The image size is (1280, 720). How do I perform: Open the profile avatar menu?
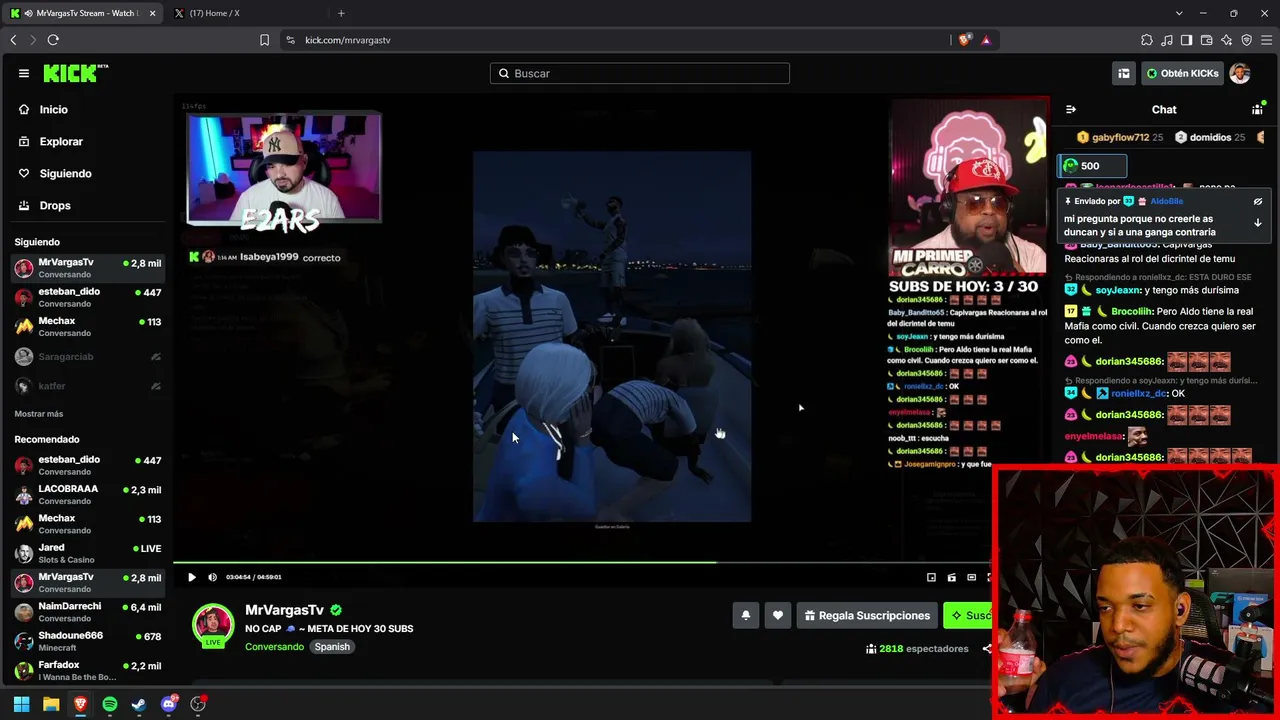(1240, 73)
